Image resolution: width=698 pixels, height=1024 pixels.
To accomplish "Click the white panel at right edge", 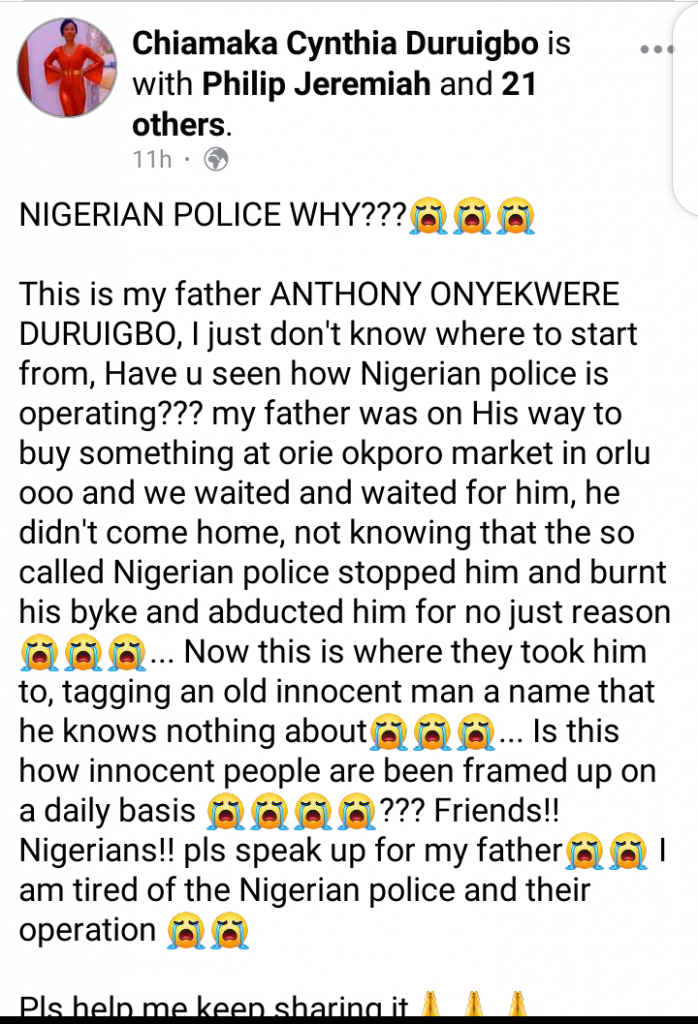I will pyautogui.click(x=686, y=111).
